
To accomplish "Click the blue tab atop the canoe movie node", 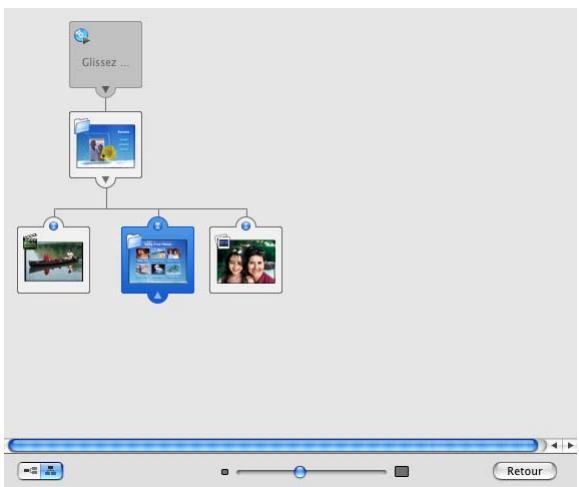I will (x=54, y=226).
